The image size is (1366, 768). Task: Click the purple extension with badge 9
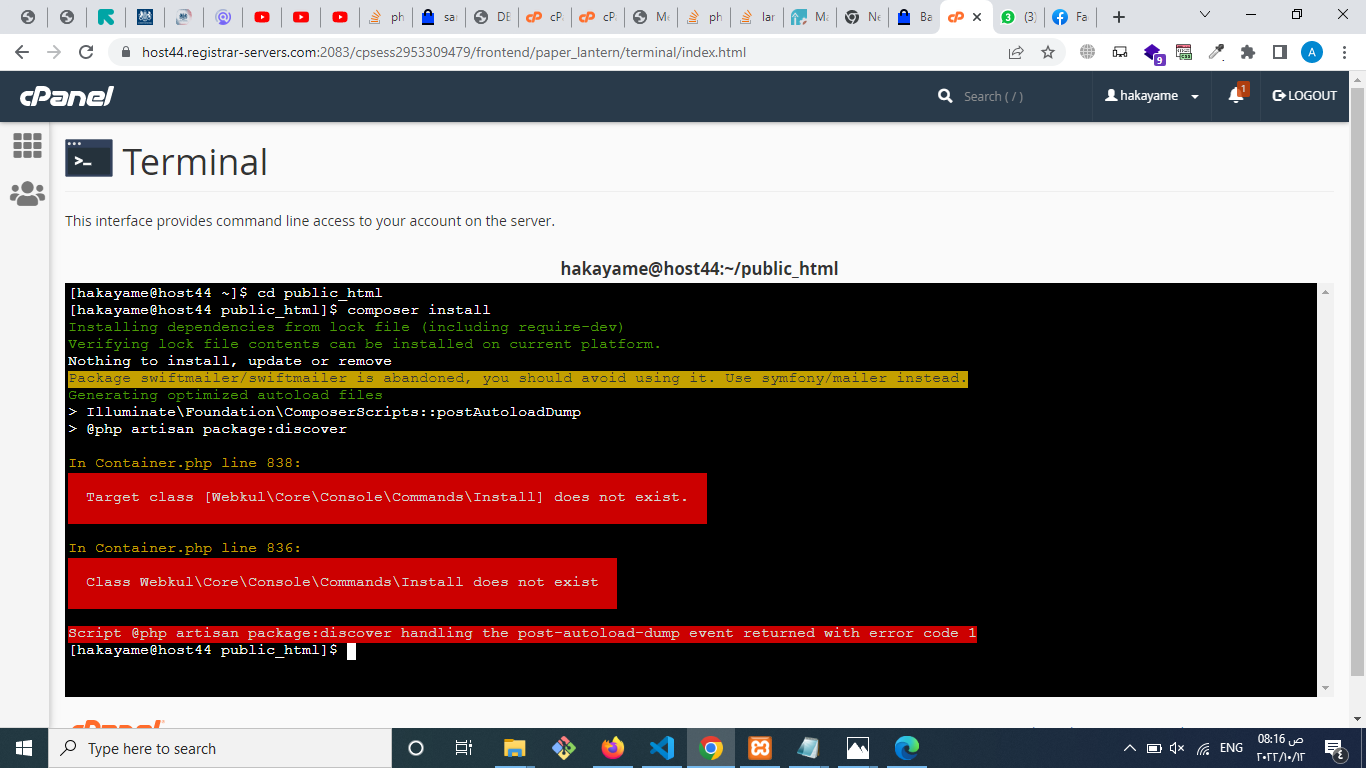[x=1153, y=53]
